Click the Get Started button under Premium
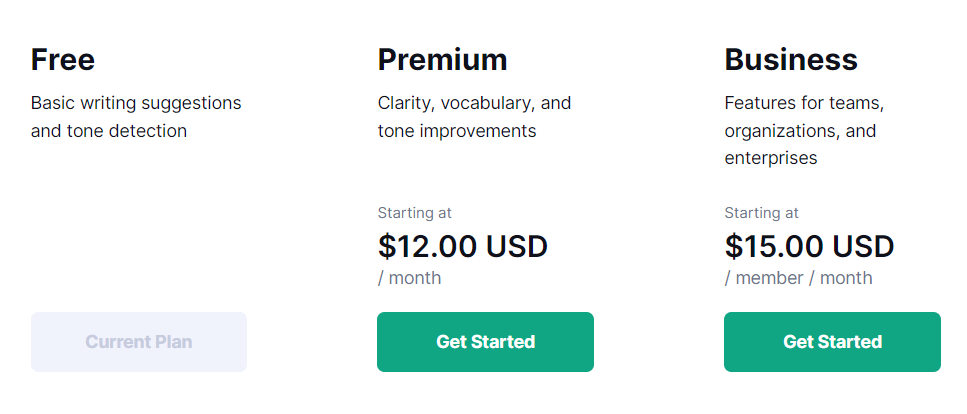Screen dimensions: 967x414 [x=485, y=342]
